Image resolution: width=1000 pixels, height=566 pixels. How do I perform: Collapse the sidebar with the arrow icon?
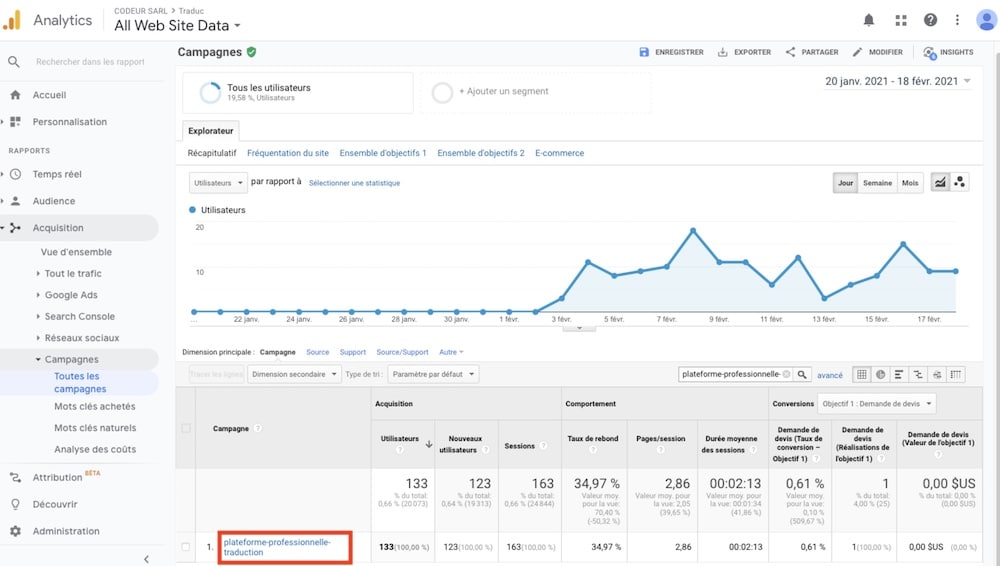tap(147, 559)
